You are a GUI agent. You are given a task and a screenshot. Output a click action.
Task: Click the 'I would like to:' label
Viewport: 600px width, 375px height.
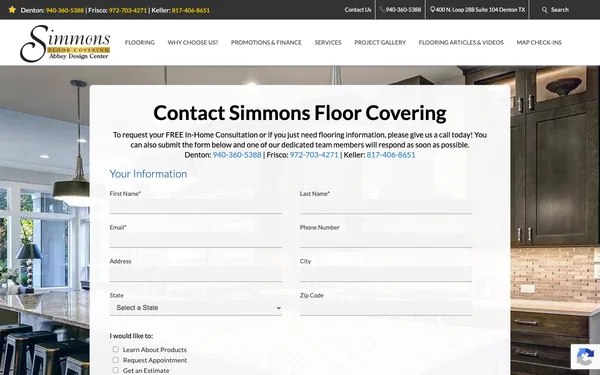coord(131,336)
